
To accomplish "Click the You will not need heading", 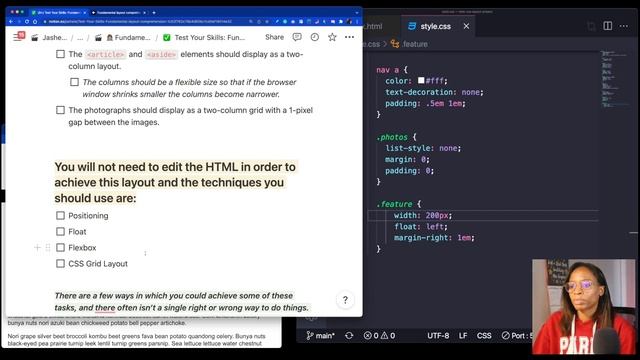I will 176,182.
